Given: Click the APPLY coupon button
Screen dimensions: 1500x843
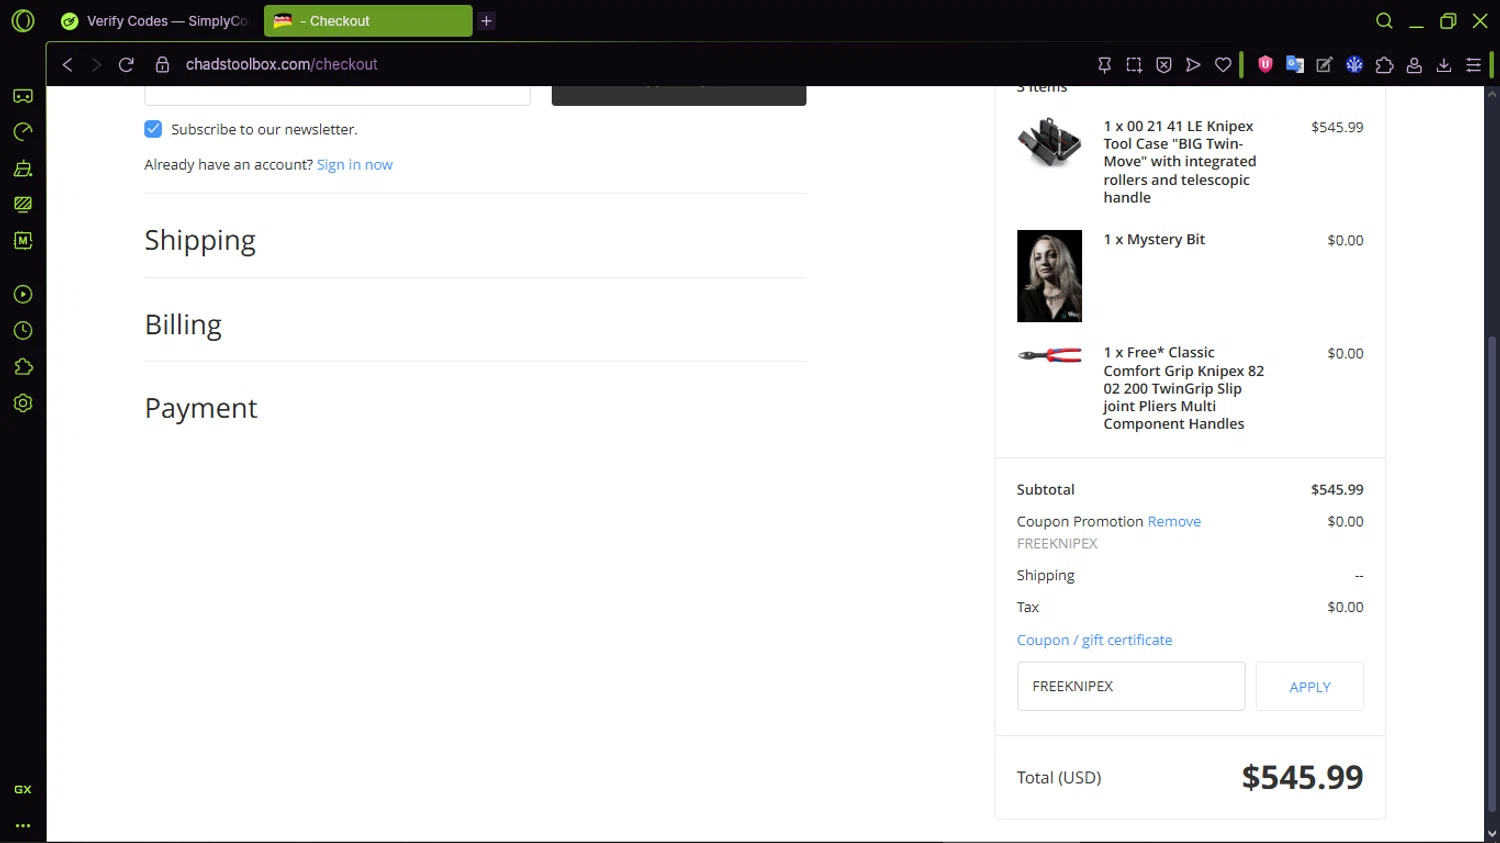Looking at the screenshot, I should pos(1310,686).
